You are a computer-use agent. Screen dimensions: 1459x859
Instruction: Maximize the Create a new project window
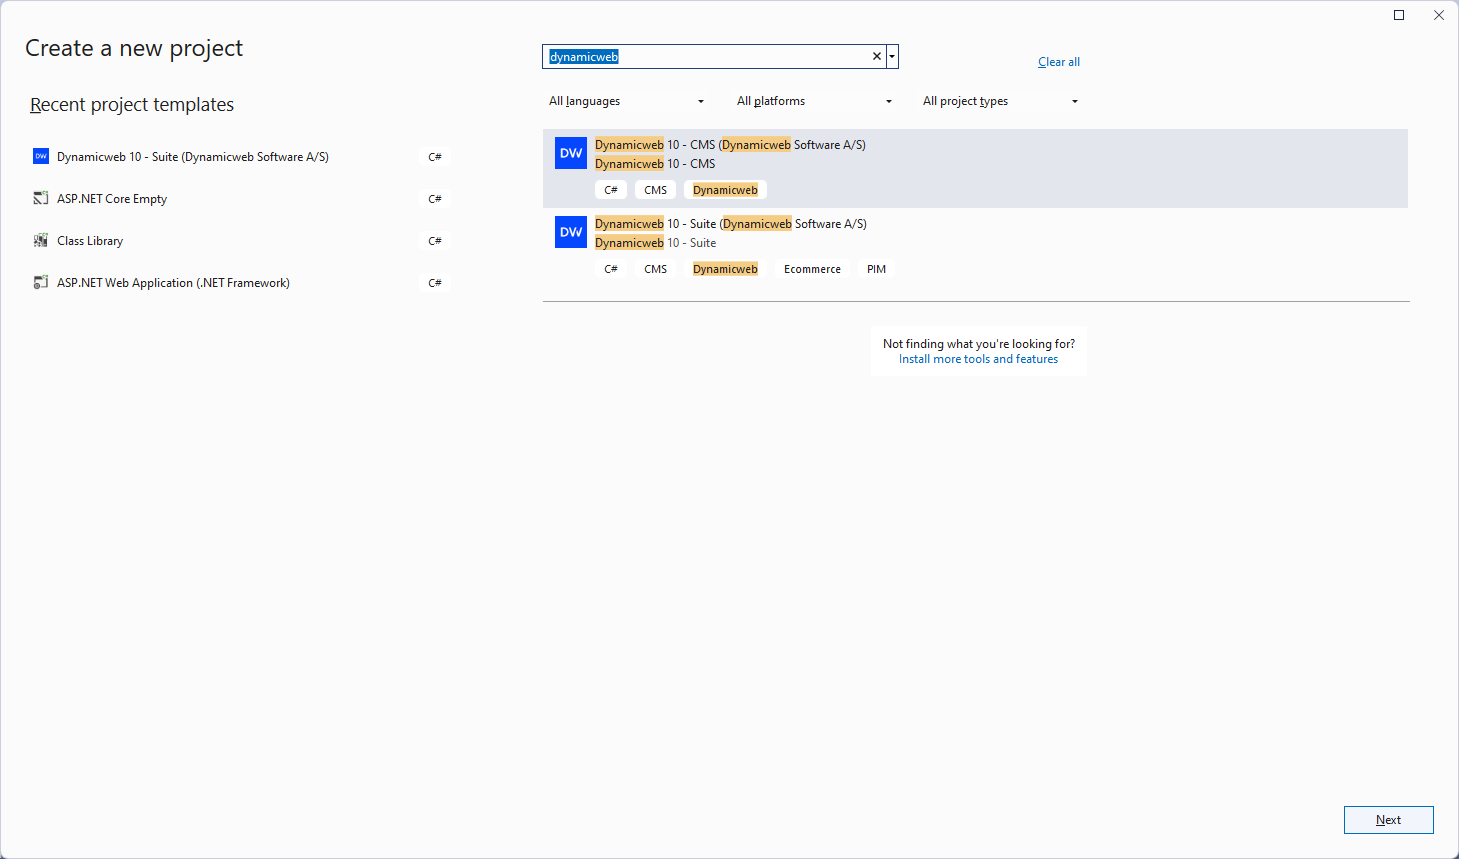[x=1399, y=15]
